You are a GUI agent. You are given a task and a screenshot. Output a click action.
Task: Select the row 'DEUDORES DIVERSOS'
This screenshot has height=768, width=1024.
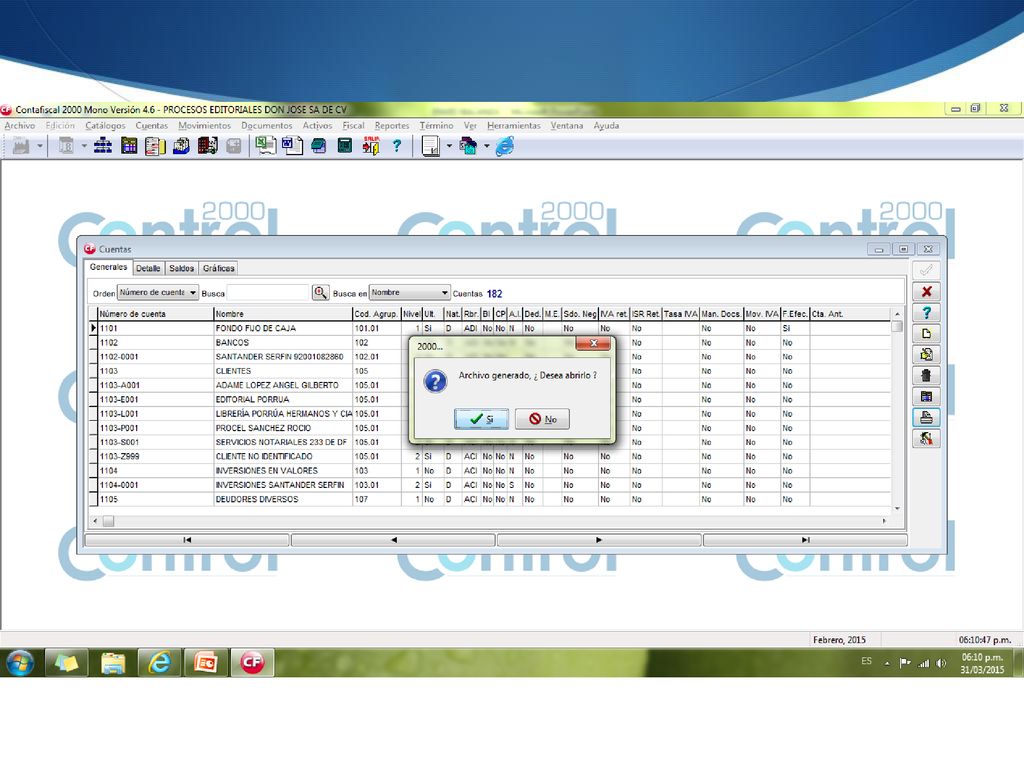(490, 500)
